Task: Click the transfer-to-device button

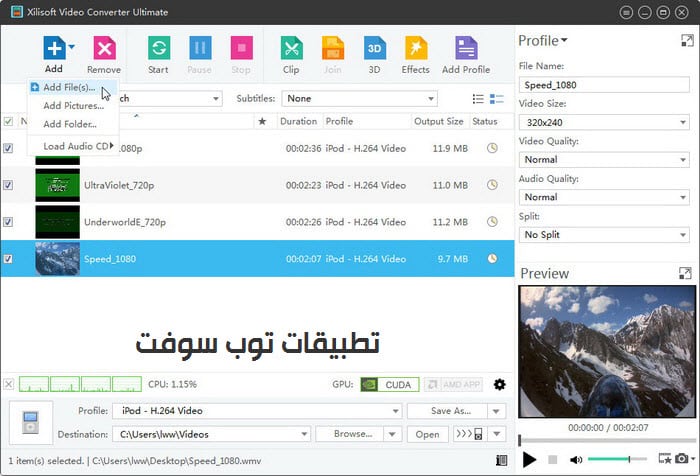Action: tap(470, 434)
